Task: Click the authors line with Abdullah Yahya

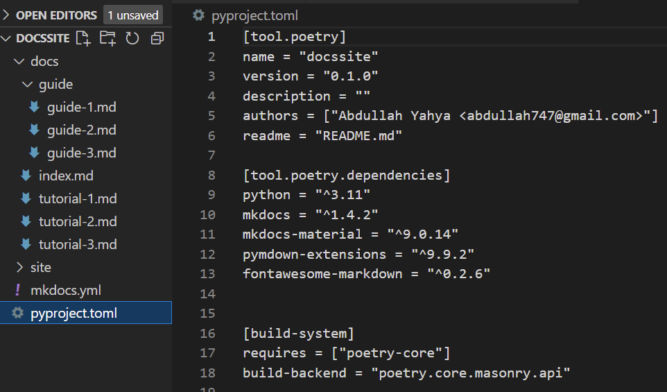Action: (450, 116)
